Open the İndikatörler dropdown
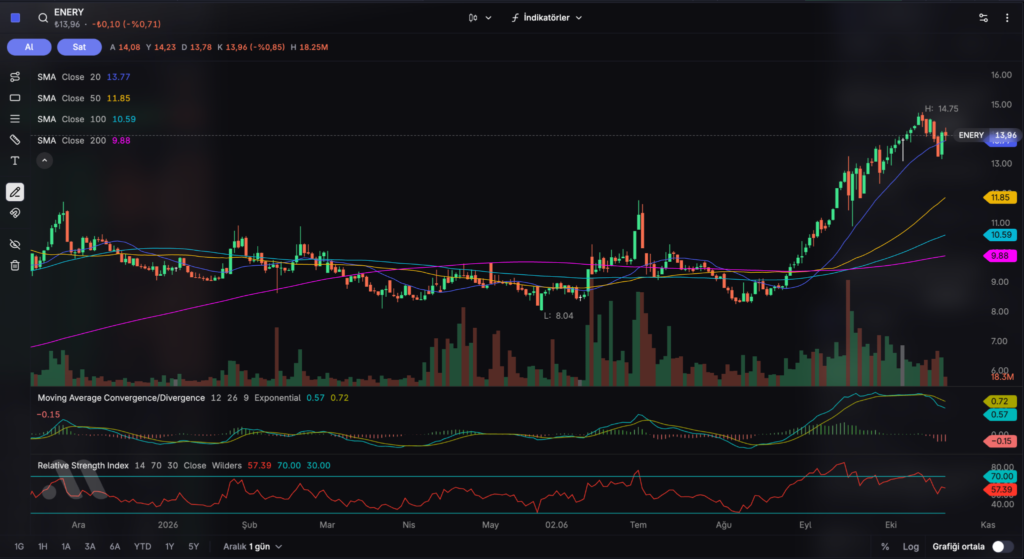This screenshot has width=1024, height=559. pyautogui.click(x=547, y=18)
